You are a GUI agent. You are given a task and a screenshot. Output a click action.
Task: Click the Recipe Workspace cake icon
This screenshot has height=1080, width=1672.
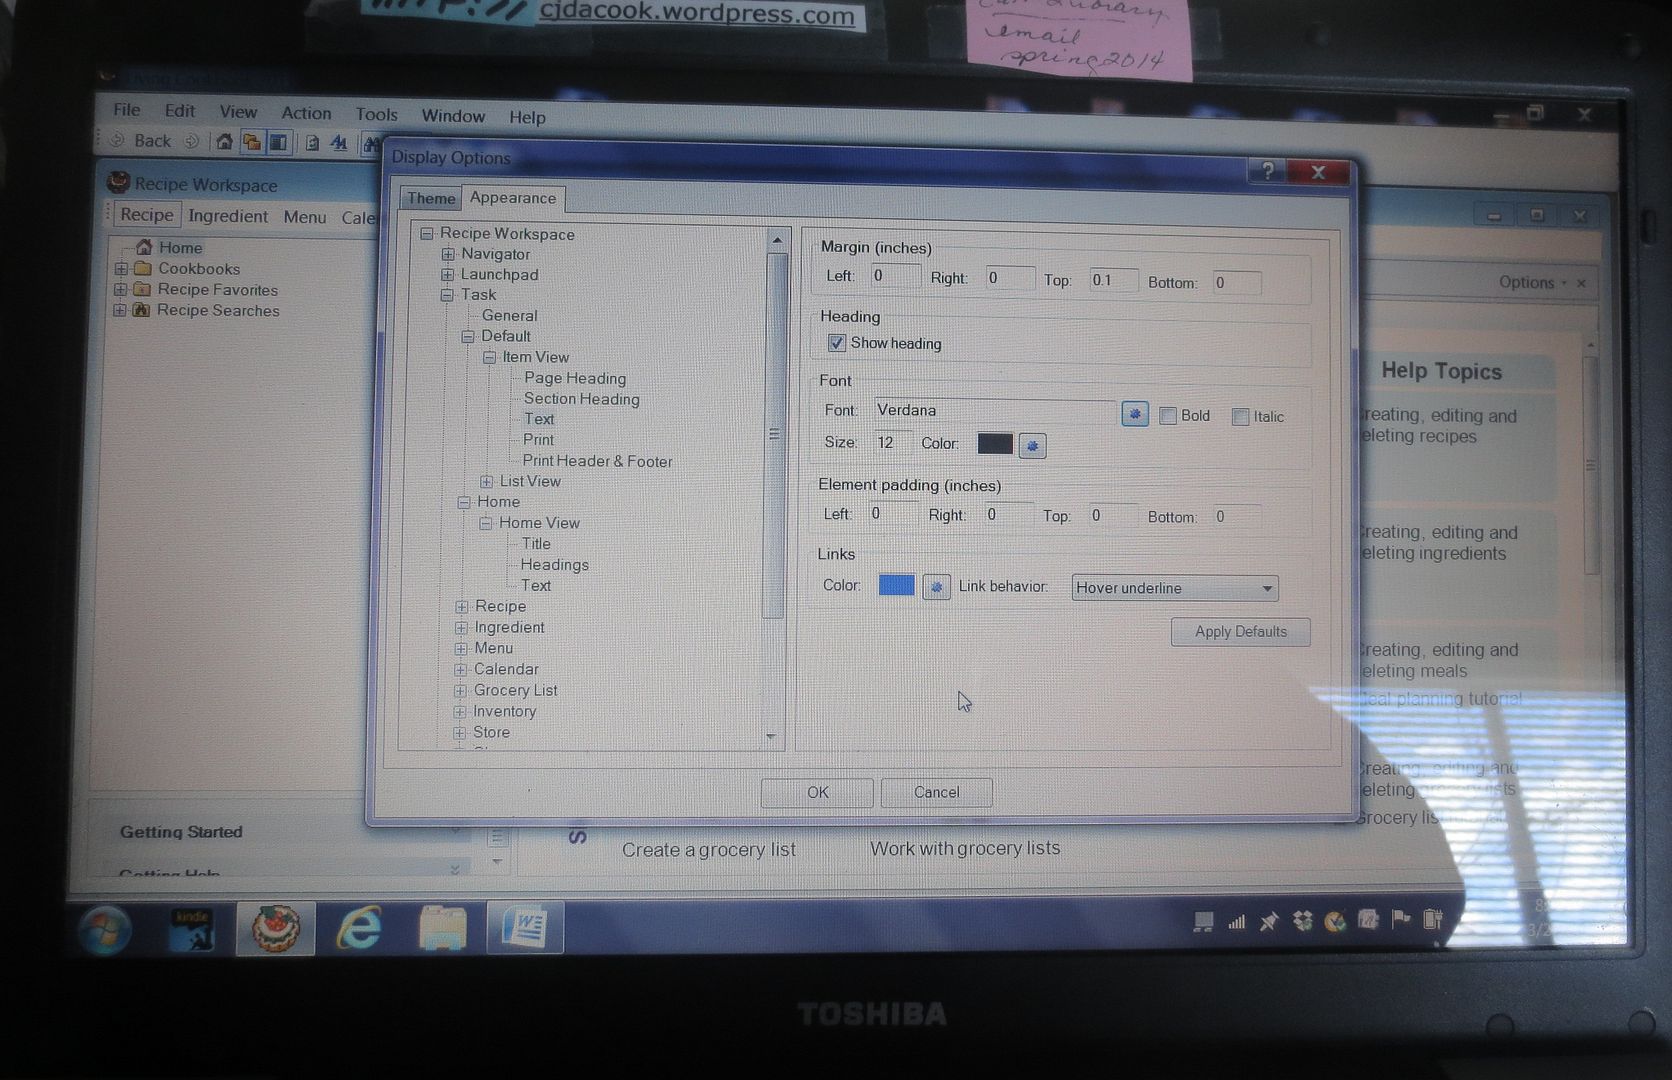coord(119,182)
